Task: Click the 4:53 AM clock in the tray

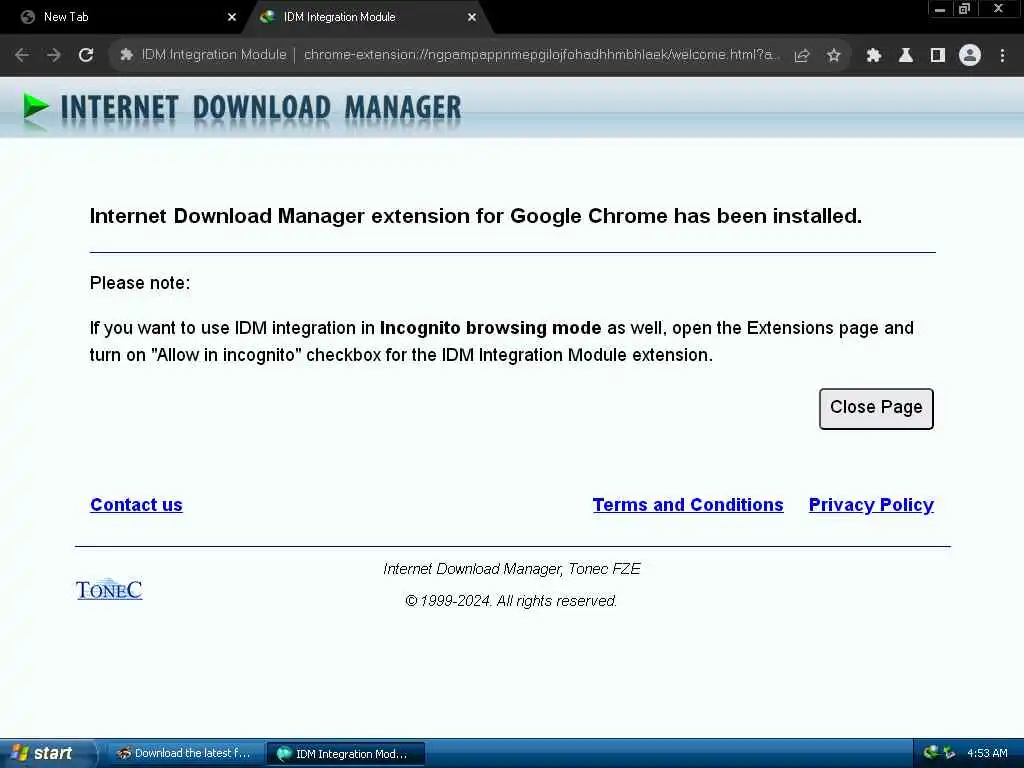Action: [x=987, y=753]
